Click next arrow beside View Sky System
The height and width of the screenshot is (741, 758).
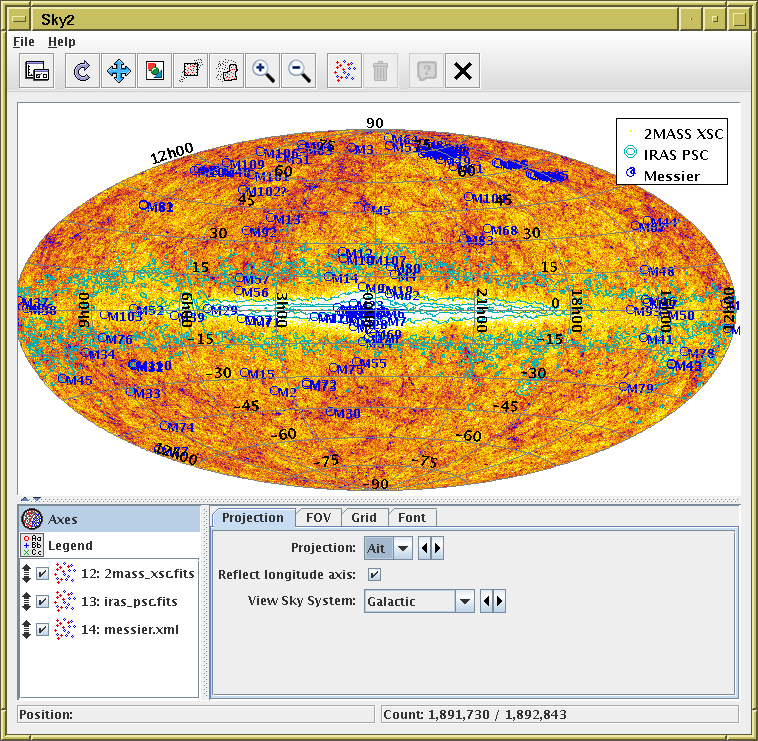500,601
